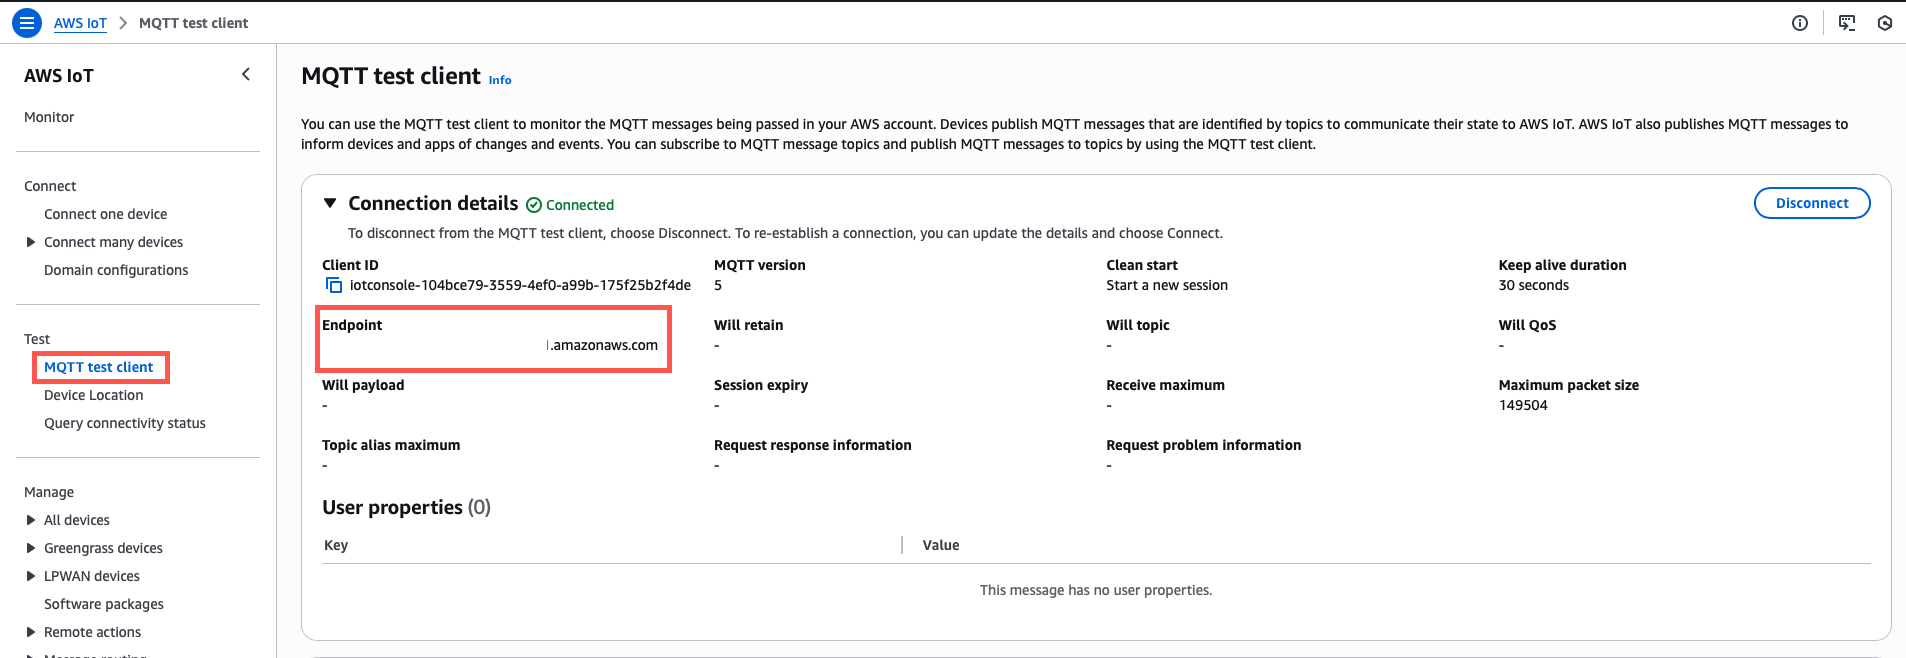Select MQTT test client in the sidebar
The image size is (1906, 658).
click(98, 367)
